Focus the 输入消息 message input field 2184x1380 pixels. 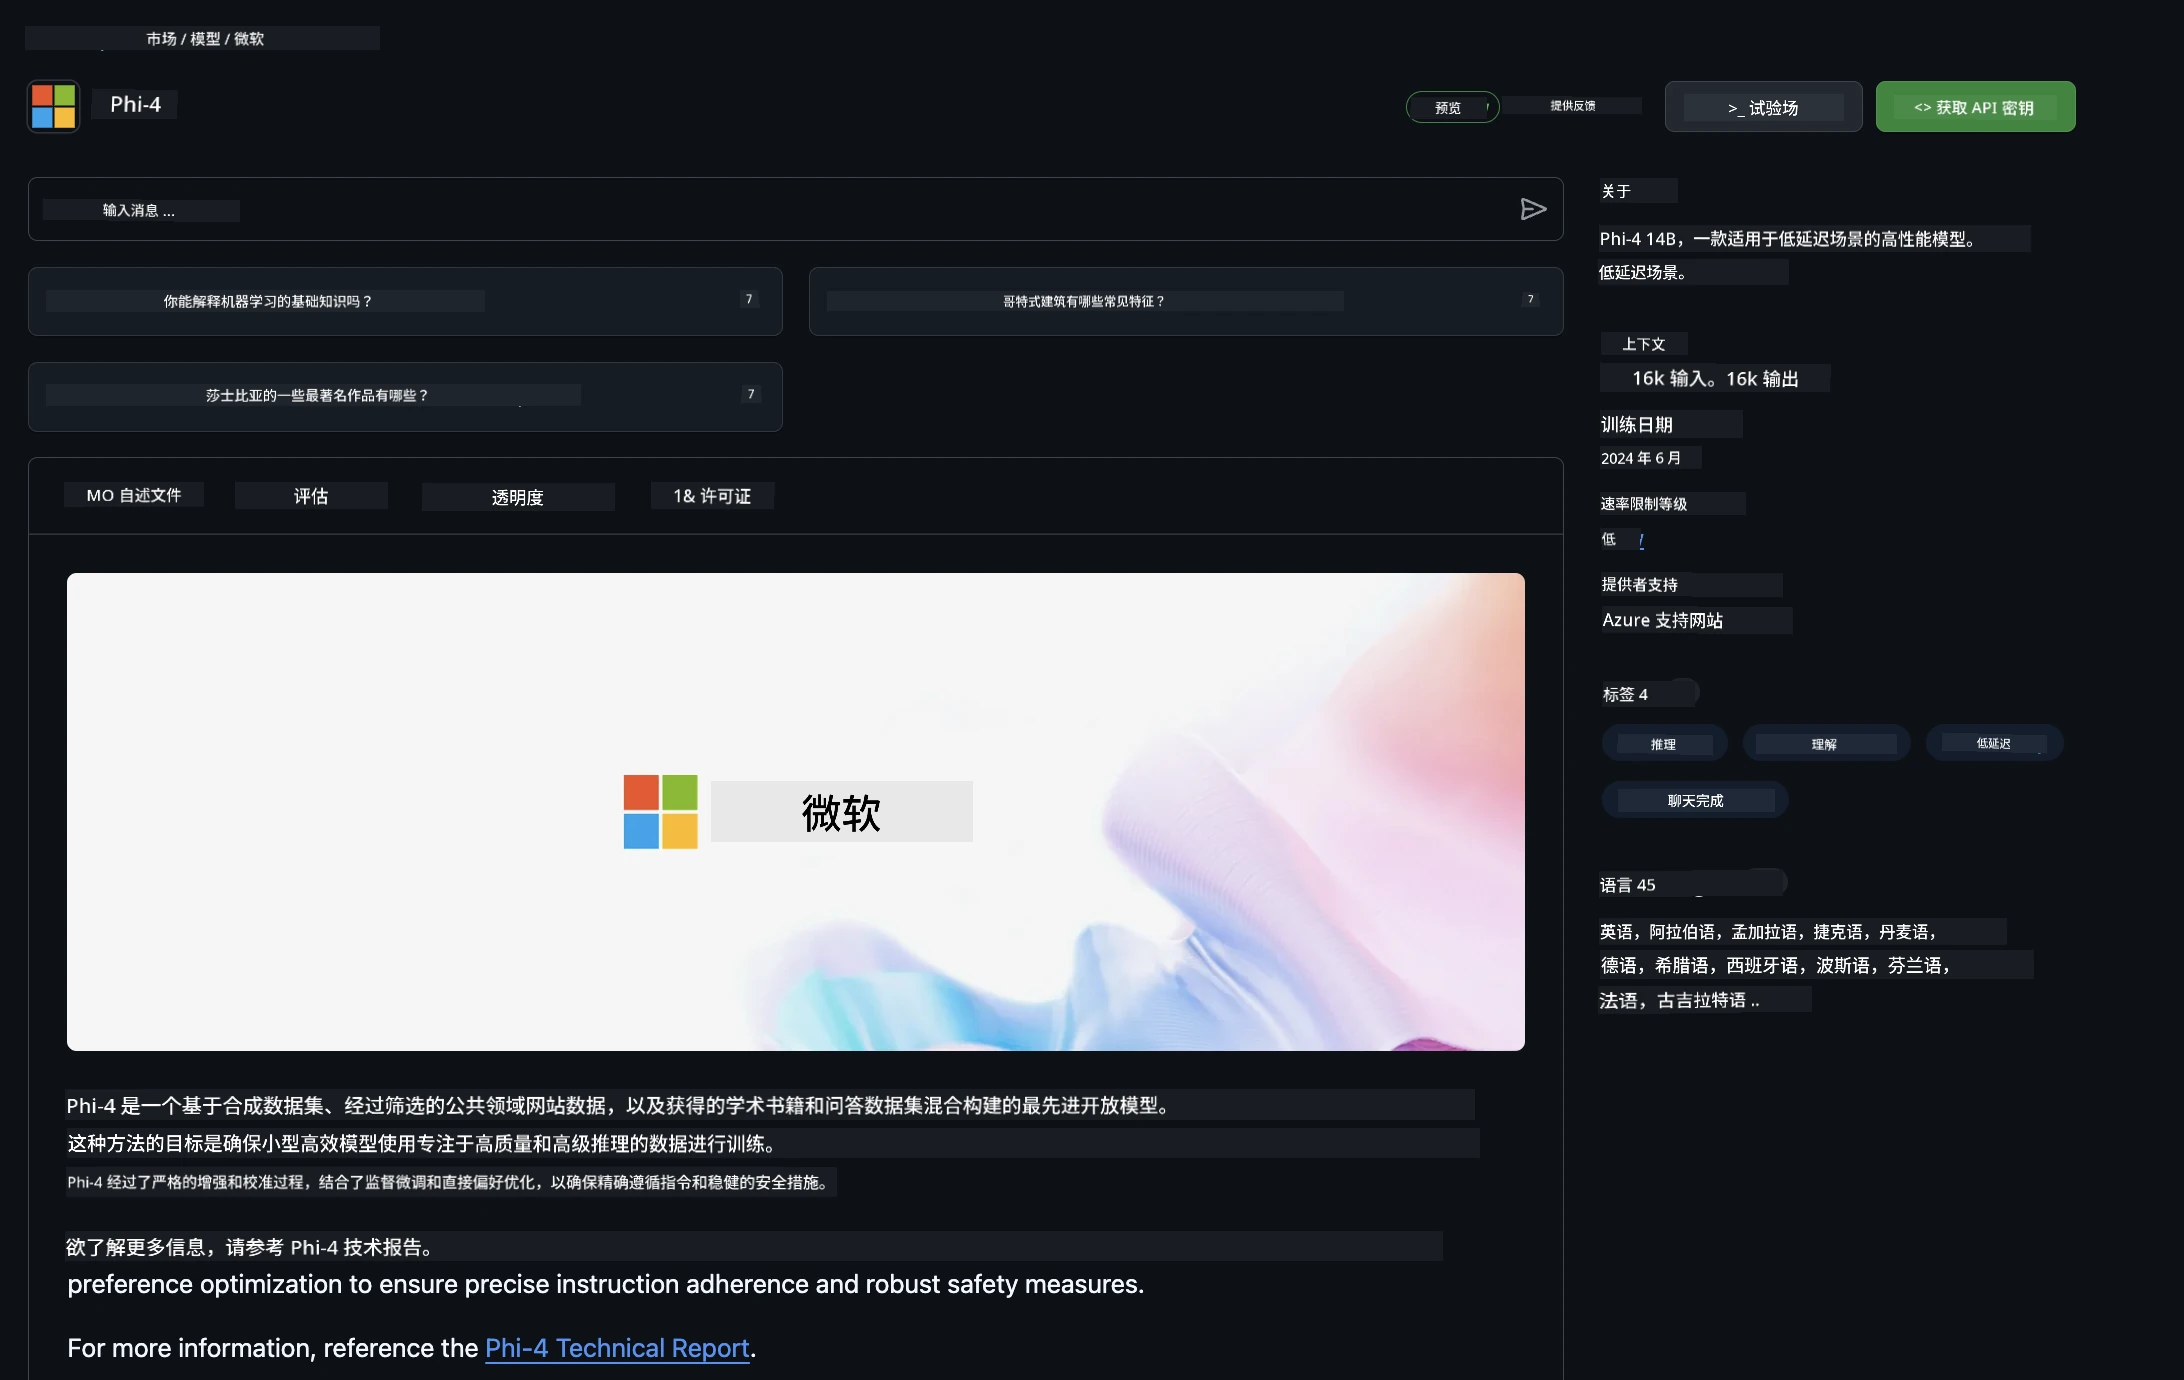tap(795, 209)
